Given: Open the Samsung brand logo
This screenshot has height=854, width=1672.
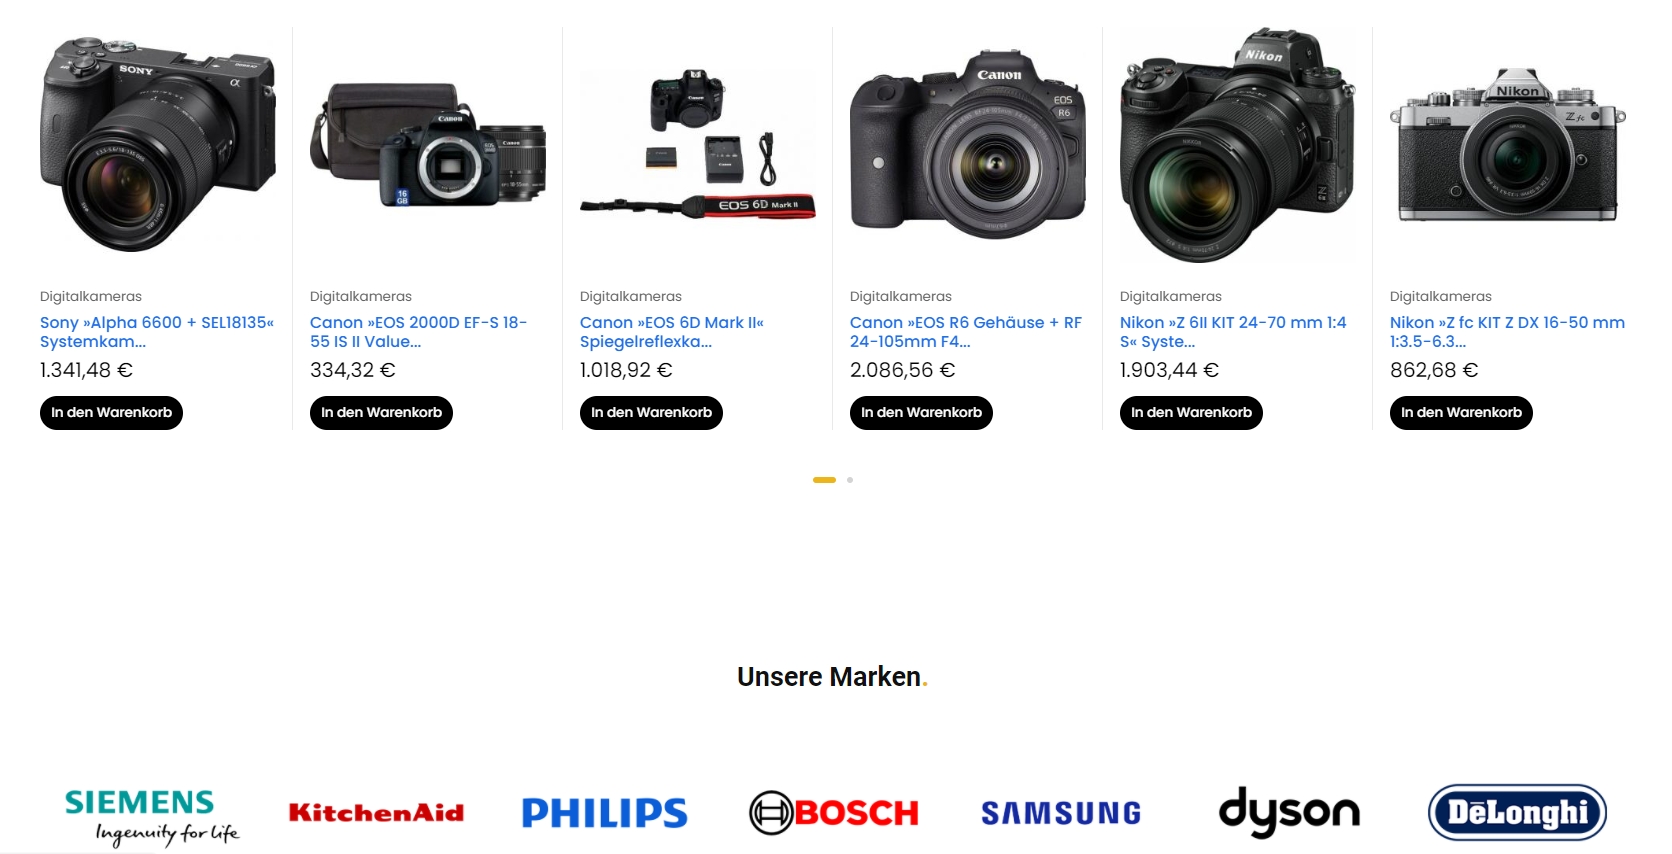Looking at the screenshot, I should point(1061,813).
